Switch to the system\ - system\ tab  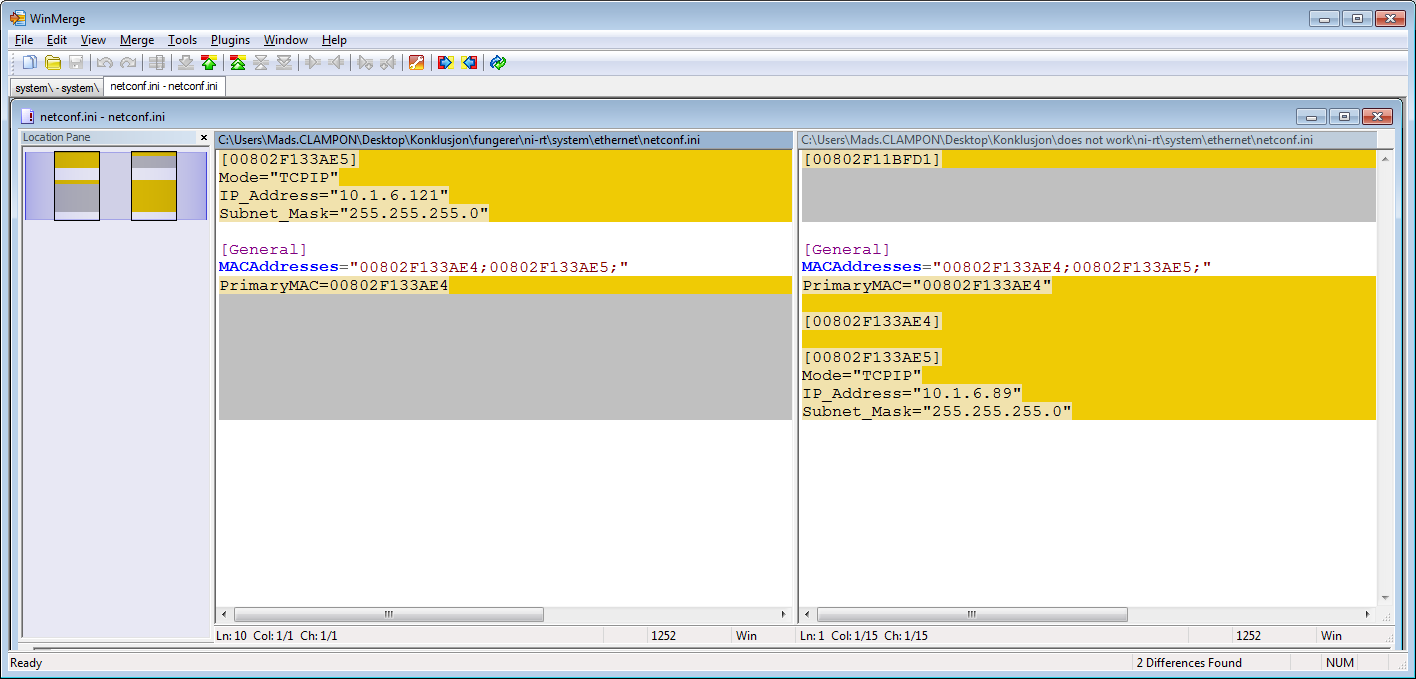[57, 88]
